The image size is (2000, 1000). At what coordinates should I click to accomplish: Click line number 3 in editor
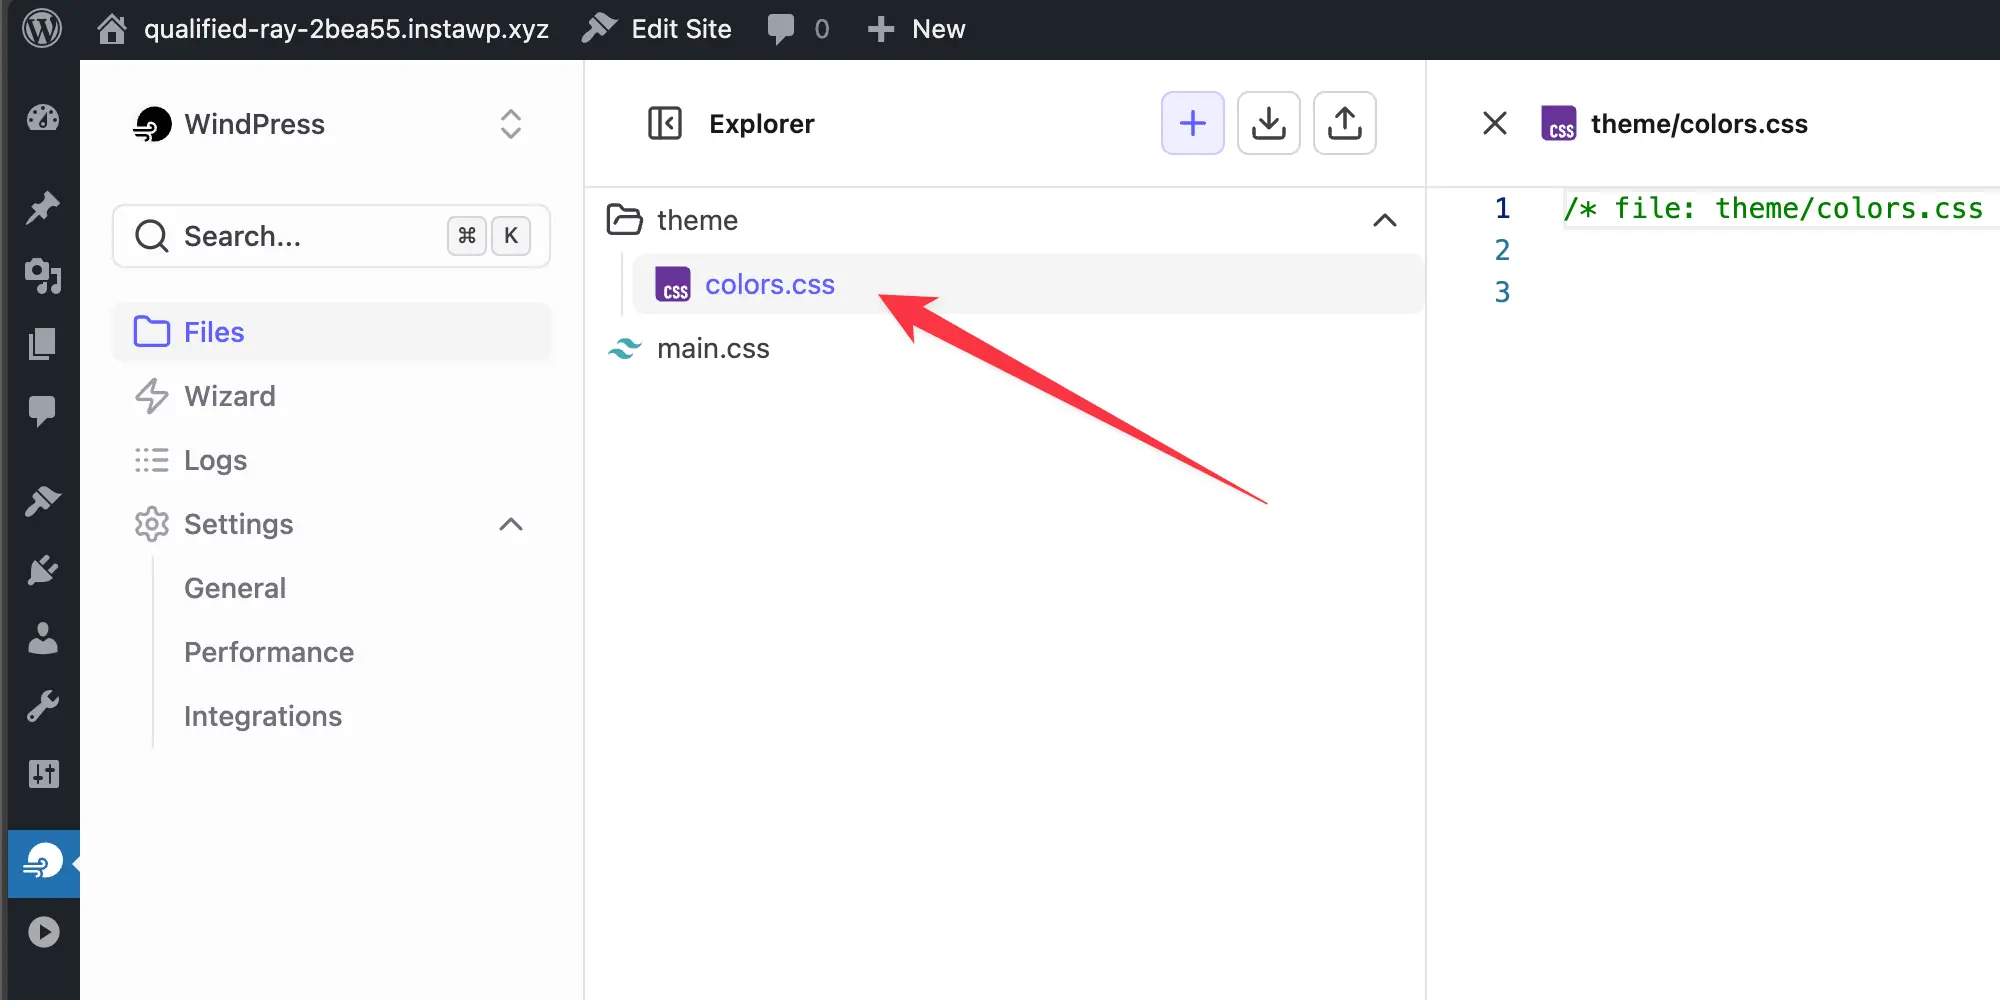click(1502, 292)
